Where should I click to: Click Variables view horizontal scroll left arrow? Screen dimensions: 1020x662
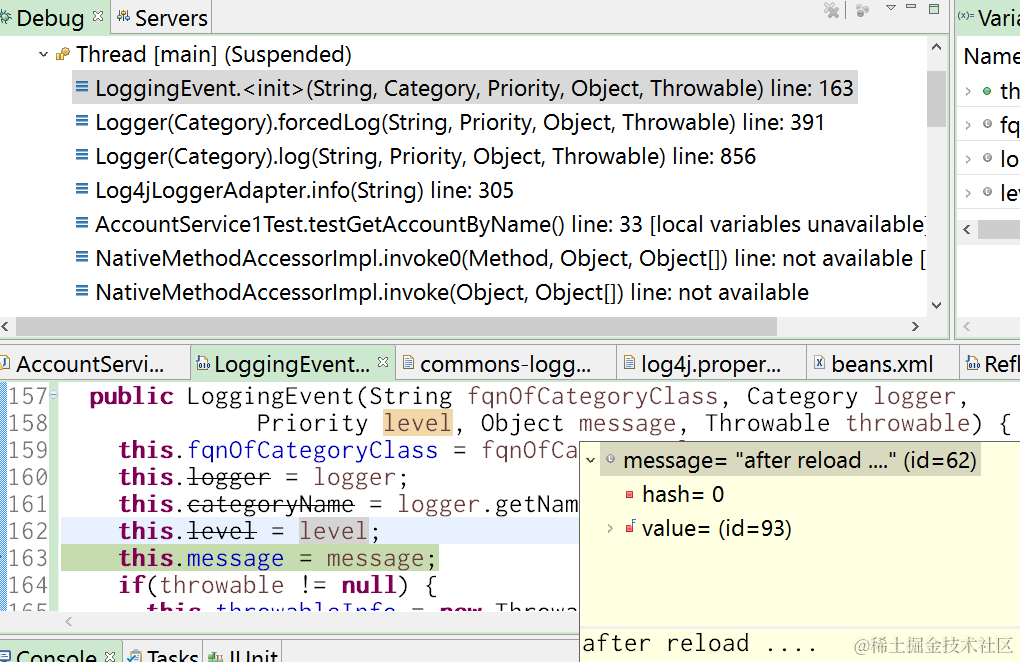(x=967, y=230)
